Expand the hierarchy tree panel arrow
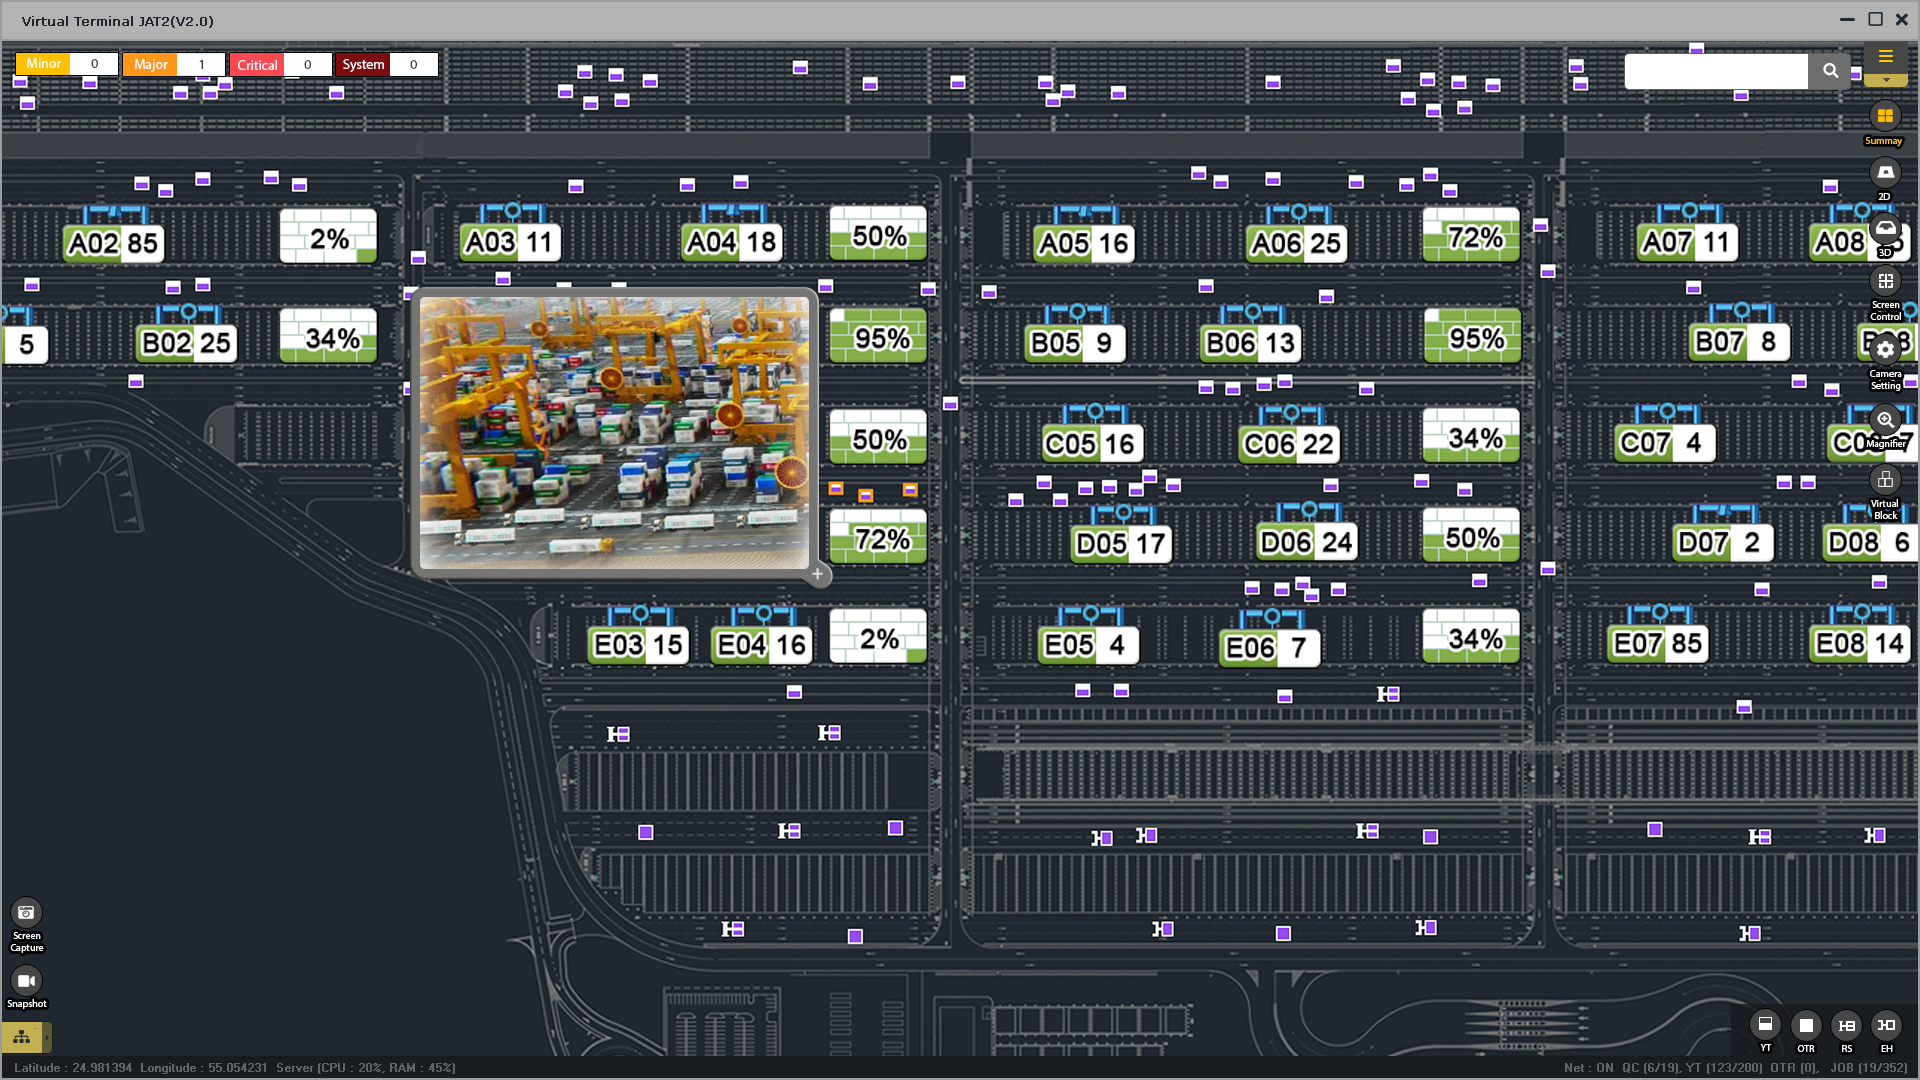Viewport: 1920px width, 1080px height. (46, 1037)
